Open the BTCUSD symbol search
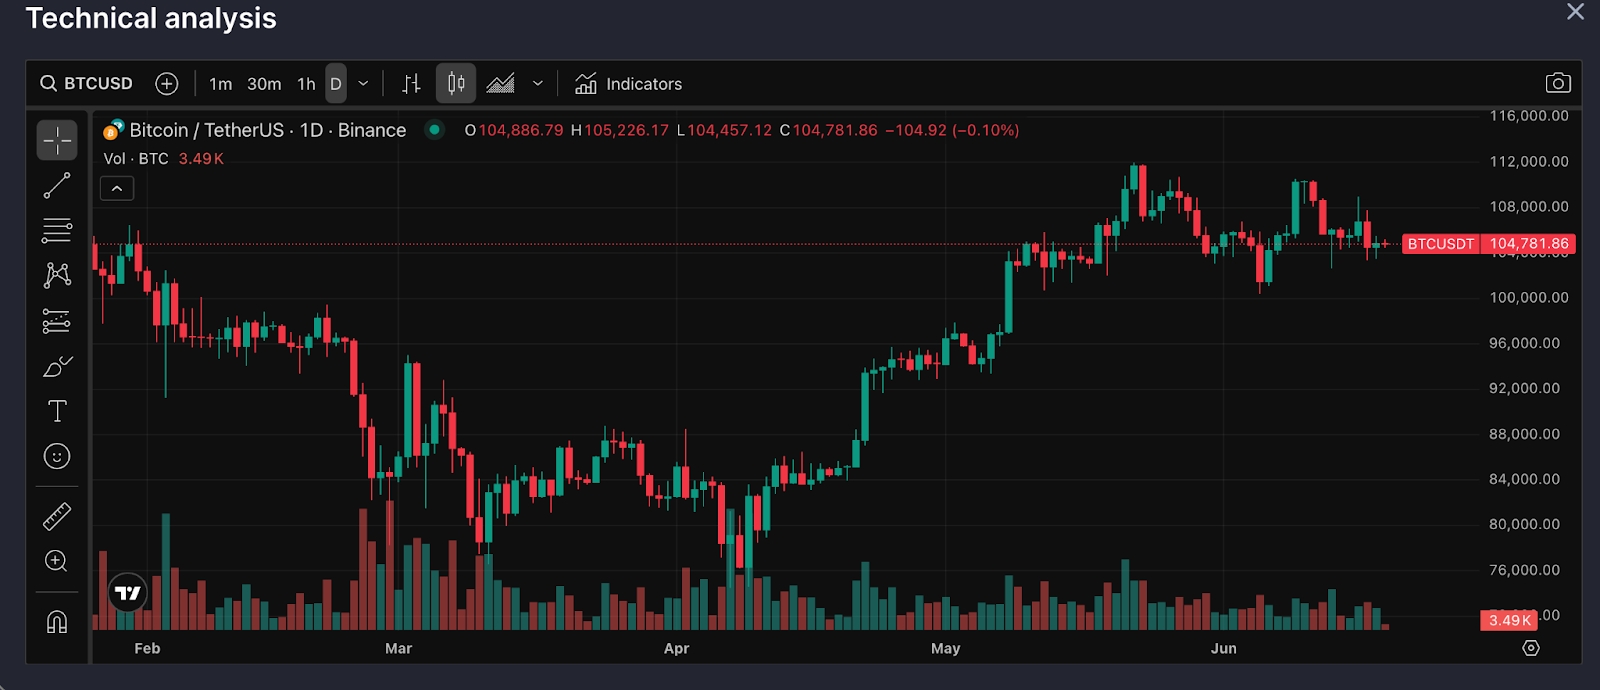 [x=86, y=83]
